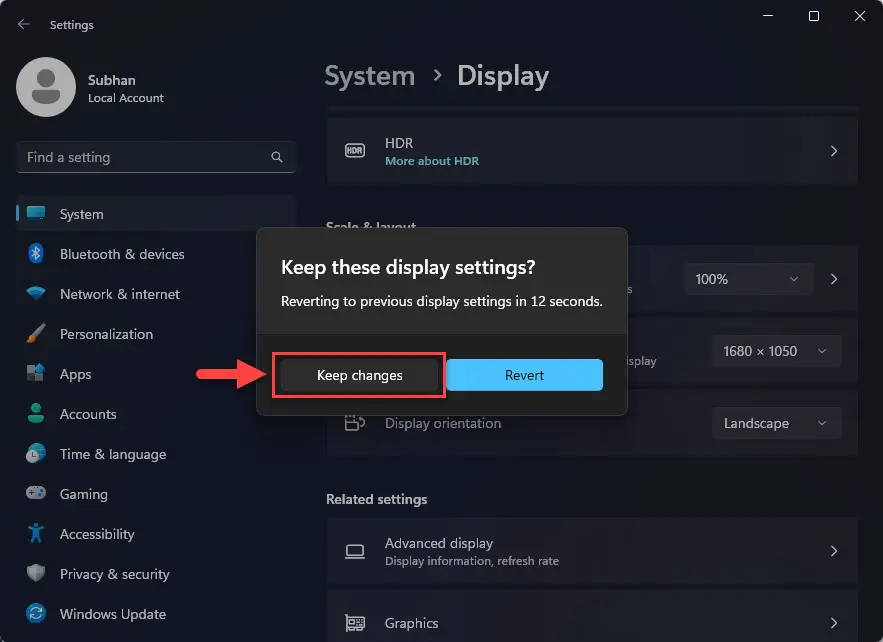Open the Scale 100% dropdown
The image size is (883, 642).
(x=748, y=279)
